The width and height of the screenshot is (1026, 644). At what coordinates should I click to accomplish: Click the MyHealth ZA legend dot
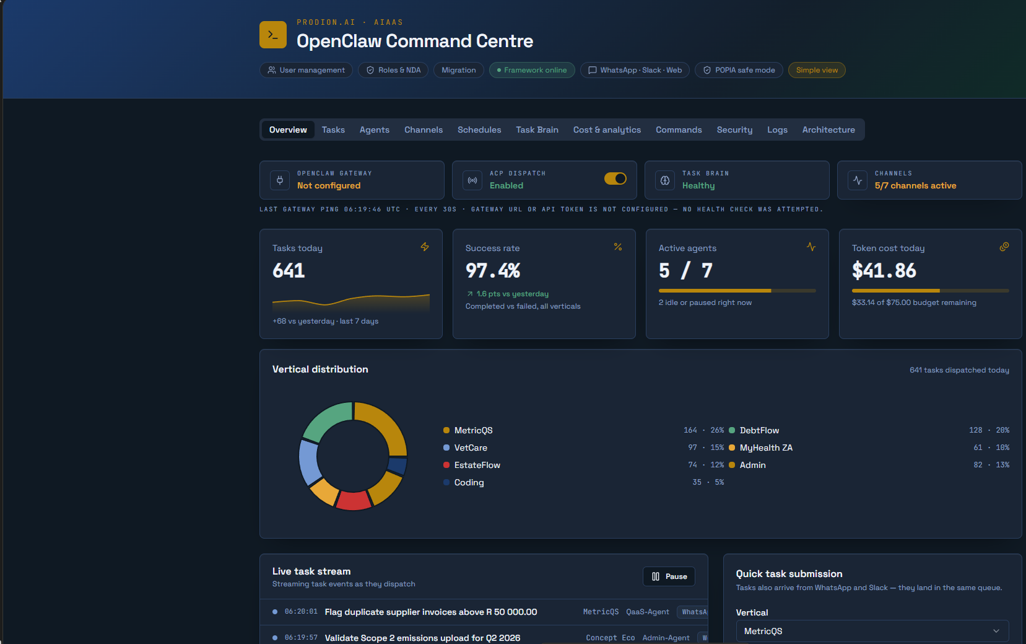732,448
